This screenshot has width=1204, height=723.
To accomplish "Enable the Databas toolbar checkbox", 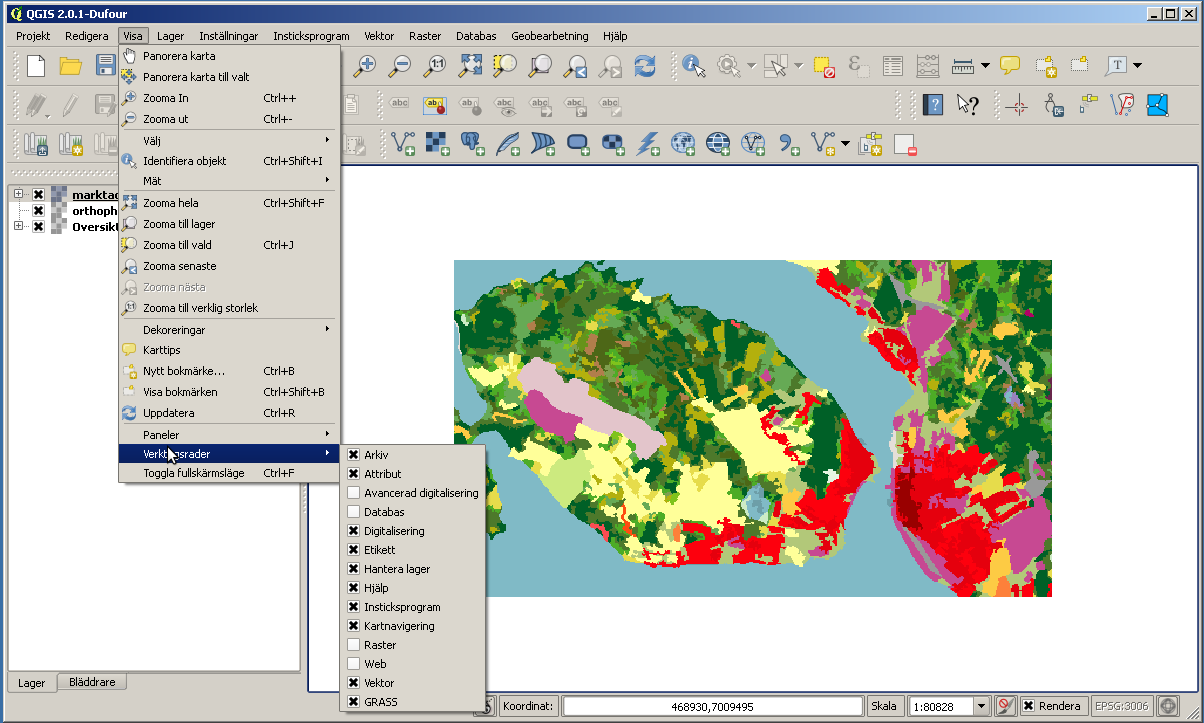I will [x=353, y=512].
